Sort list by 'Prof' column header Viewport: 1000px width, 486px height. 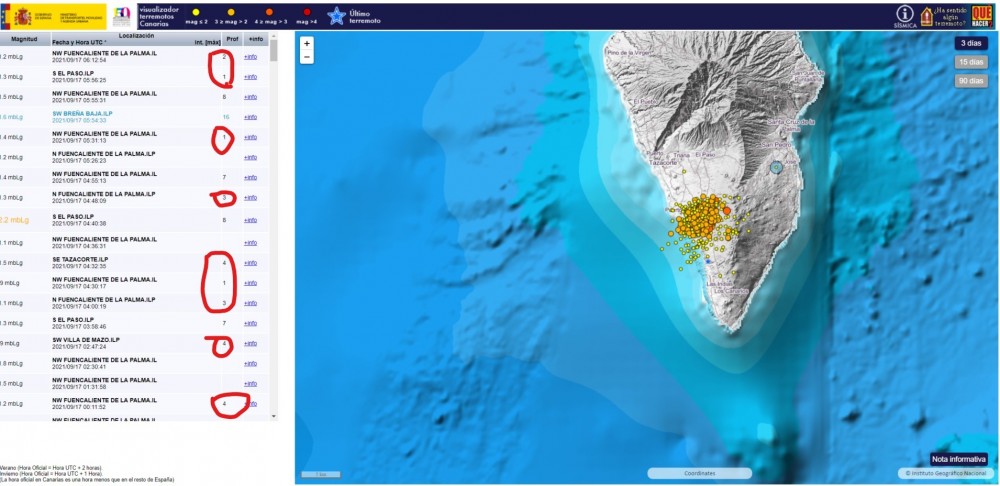232,39
